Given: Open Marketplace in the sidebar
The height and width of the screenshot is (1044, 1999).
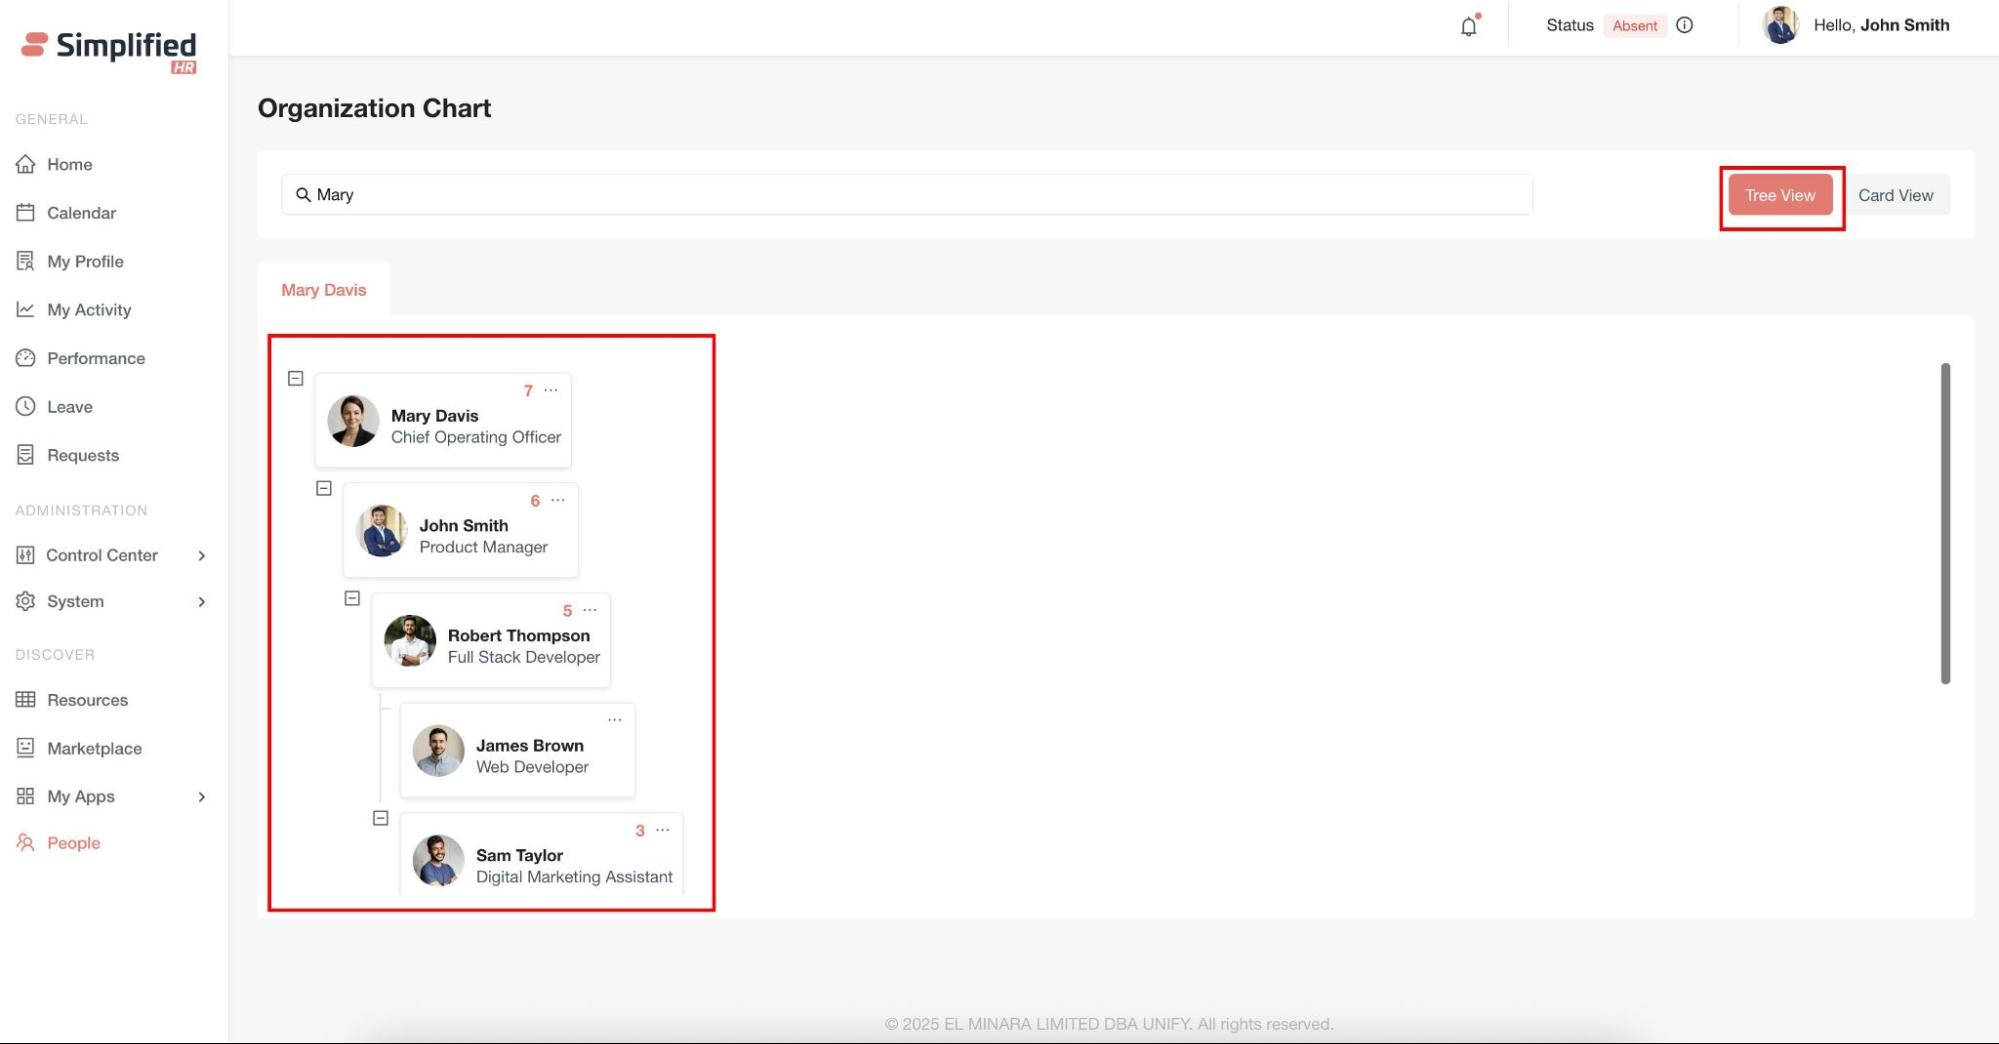Looking at the screenshot, I should point(94,748).
